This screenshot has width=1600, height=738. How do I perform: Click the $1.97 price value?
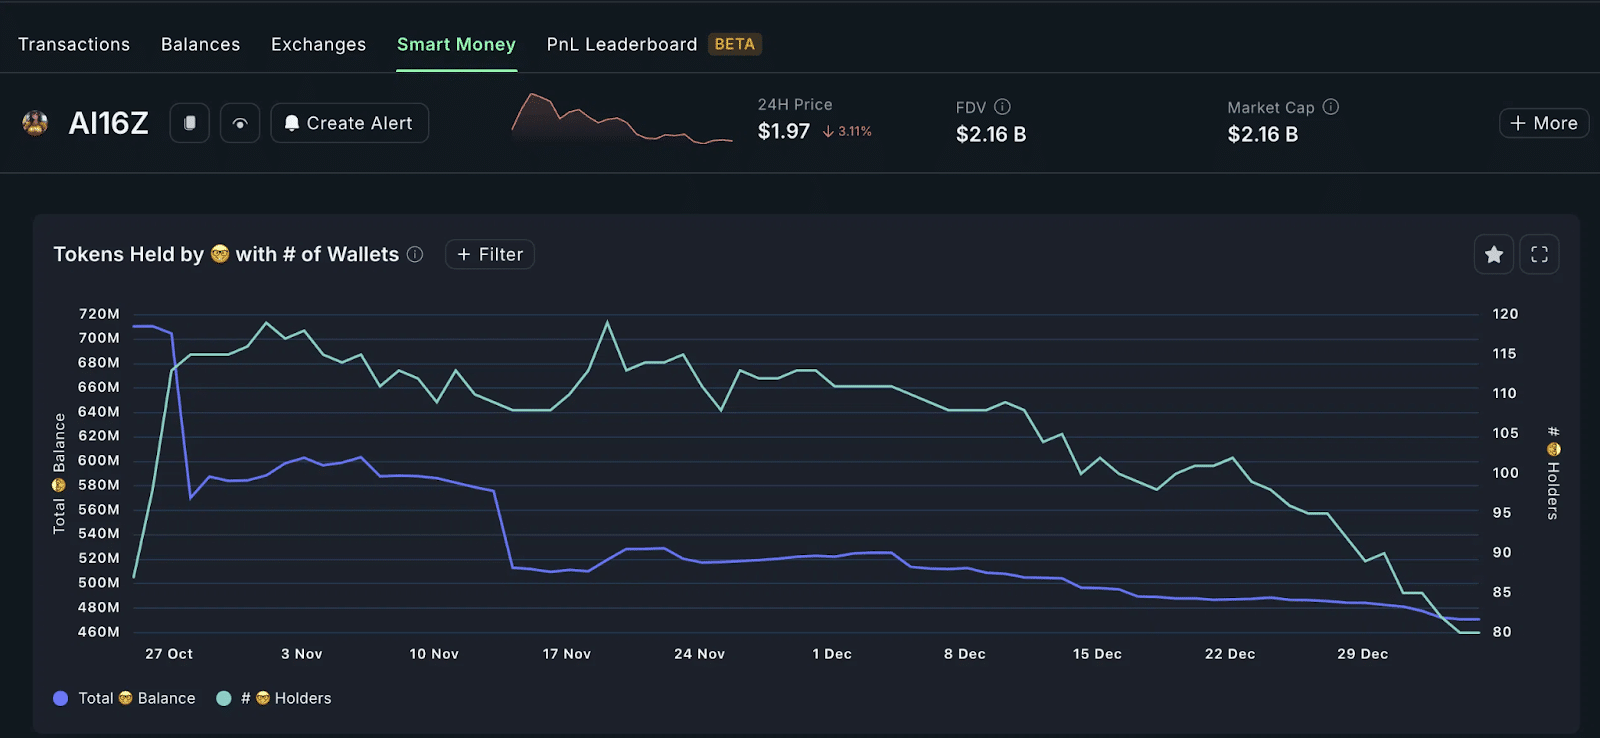pos(784,131)
